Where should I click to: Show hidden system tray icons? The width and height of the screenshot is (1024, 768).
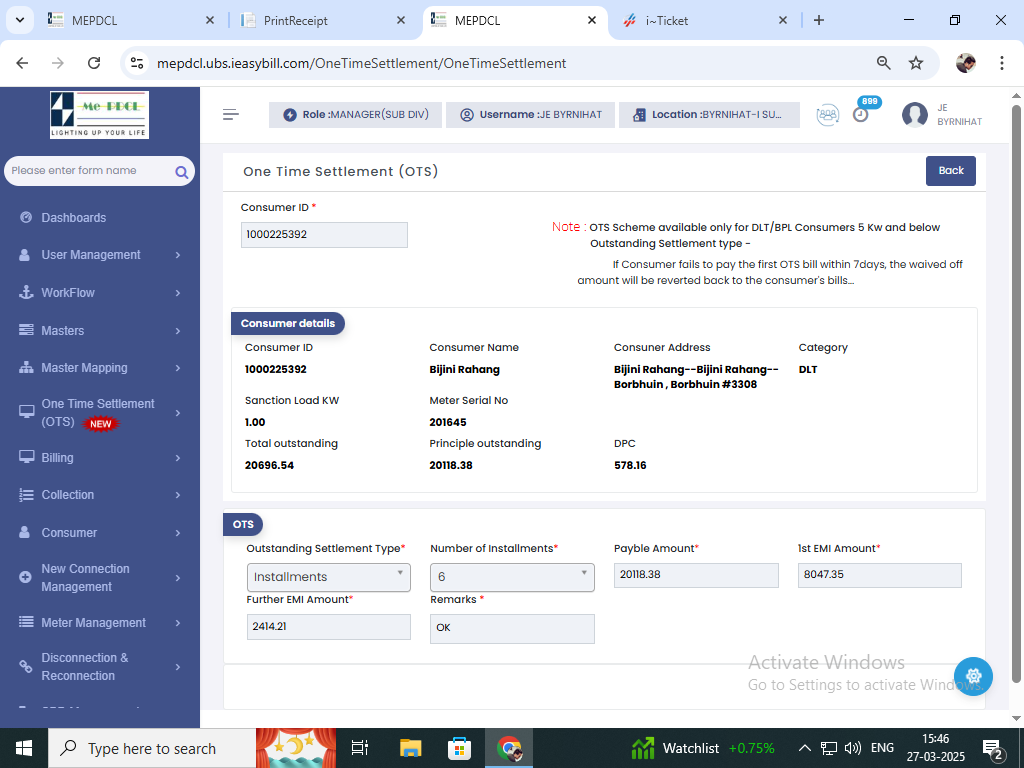(805, 748)
